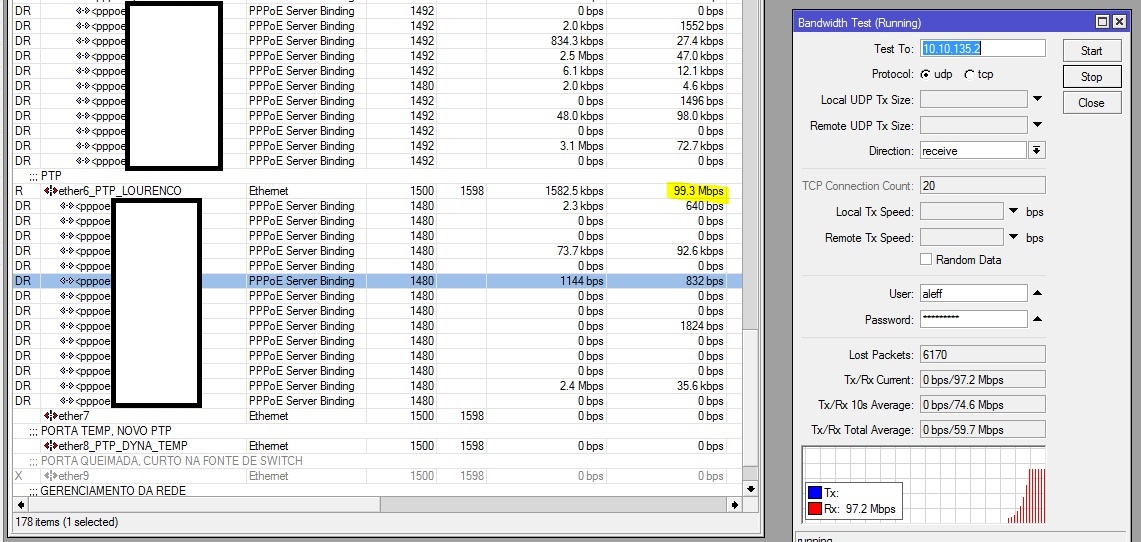Click the ether8_PTP_DYNA_TEMP interface icon
Image resolution: width=1141 pixels, height=542 pixels.
click(x=50, y=446)
